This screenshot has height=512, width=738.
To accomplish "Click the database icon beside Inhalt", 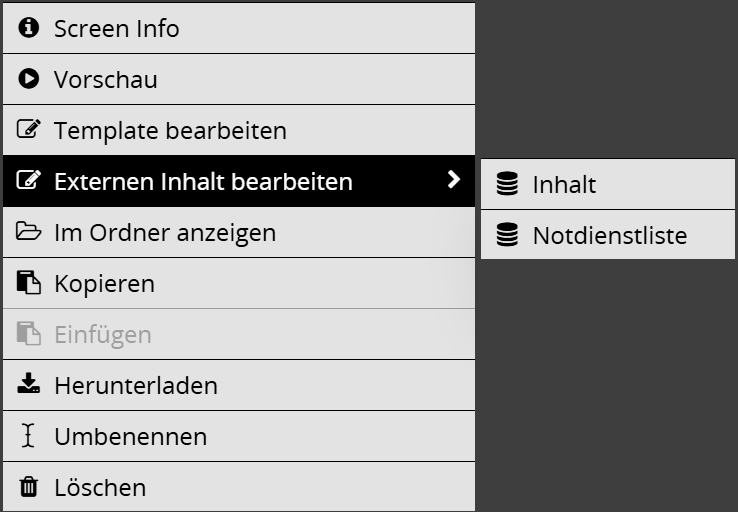I will point(507,184).
